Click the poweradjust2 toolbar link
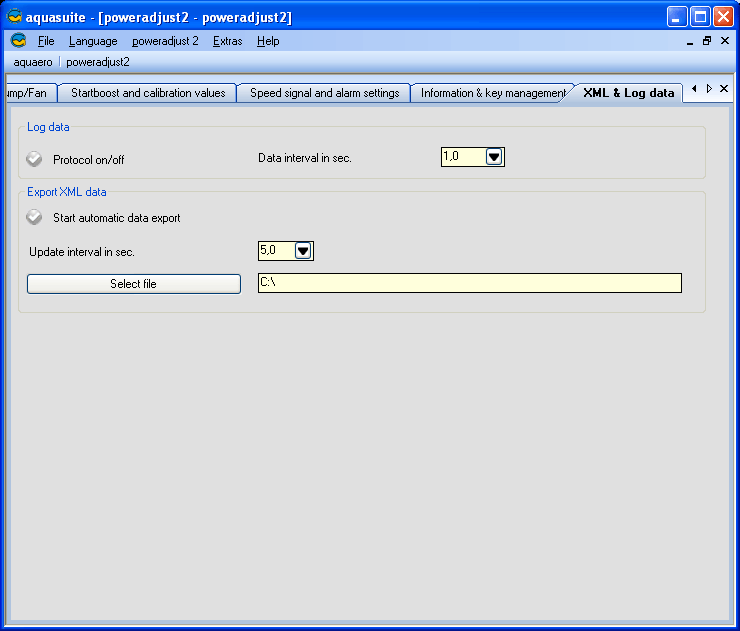 [x=98, y=62]
